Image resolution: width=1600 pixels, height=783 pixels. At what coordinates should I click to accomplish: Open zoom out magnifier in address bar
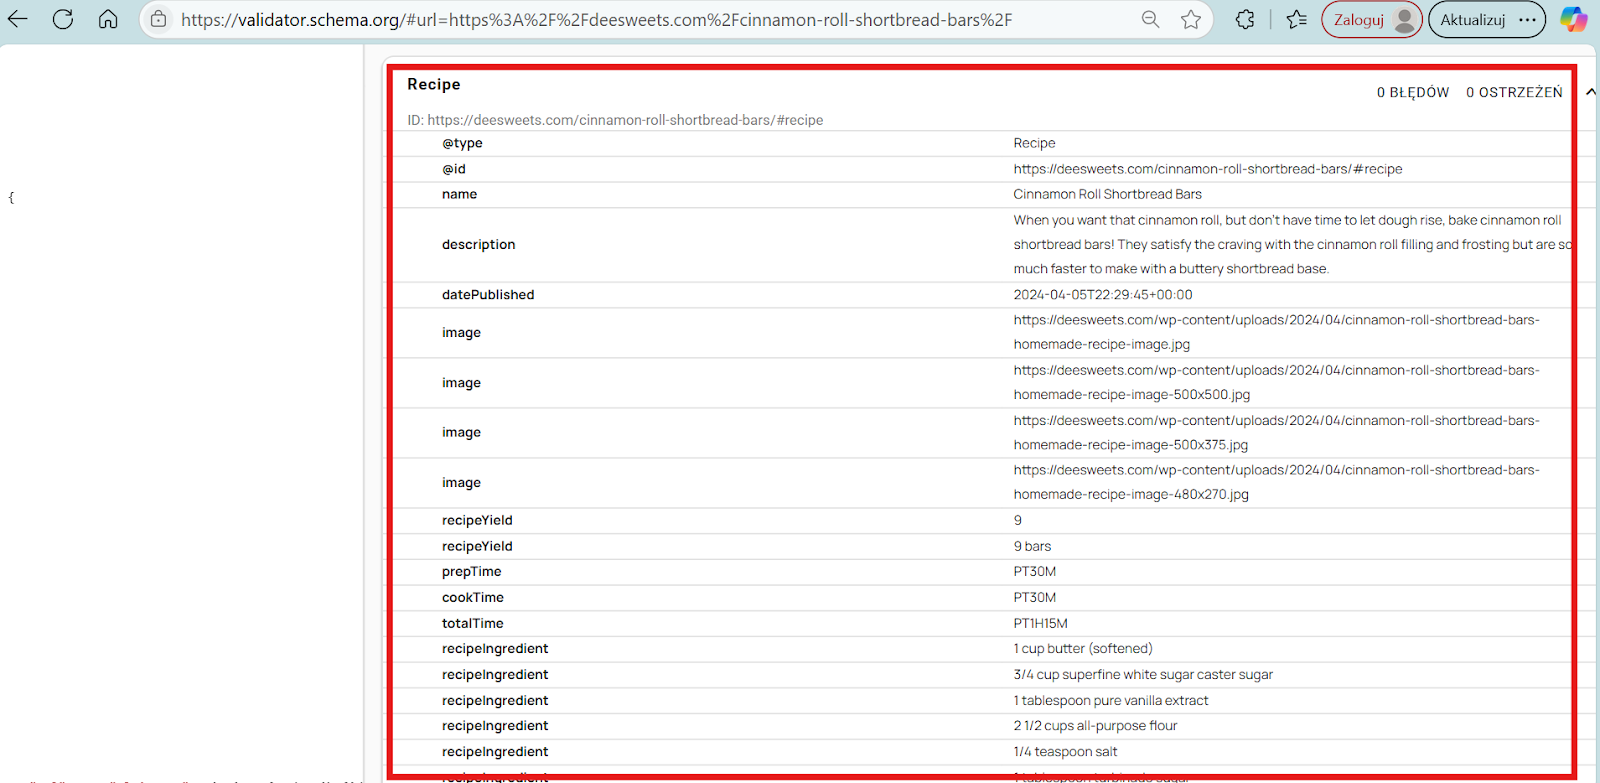pyautogui.click(x=1151, y=19)
